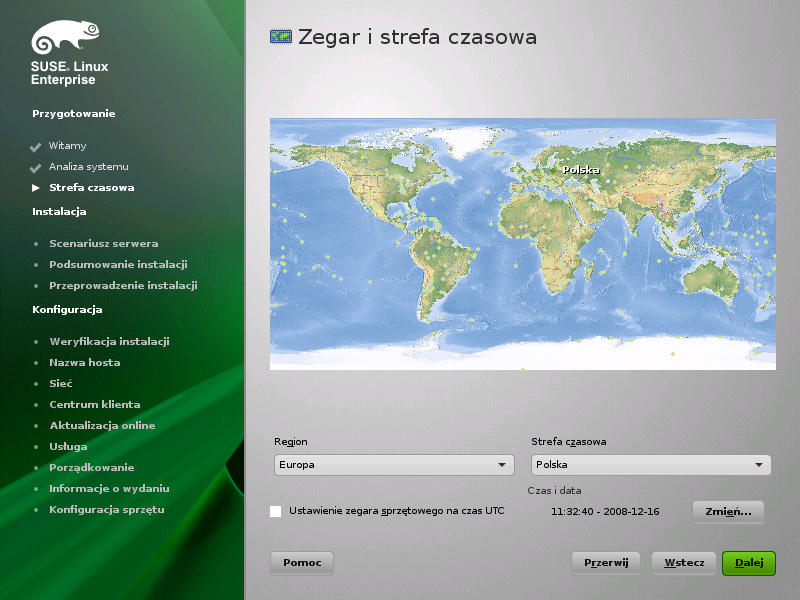
Task: Click the Polska marker on the world map
Action: click(x=553, y=171)
